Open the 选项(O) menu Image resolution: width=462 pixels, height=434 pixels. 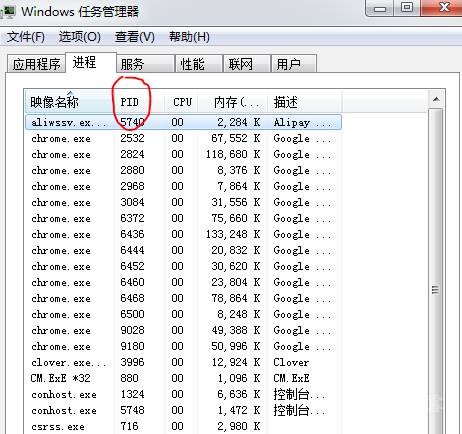[x=79, y=37]
